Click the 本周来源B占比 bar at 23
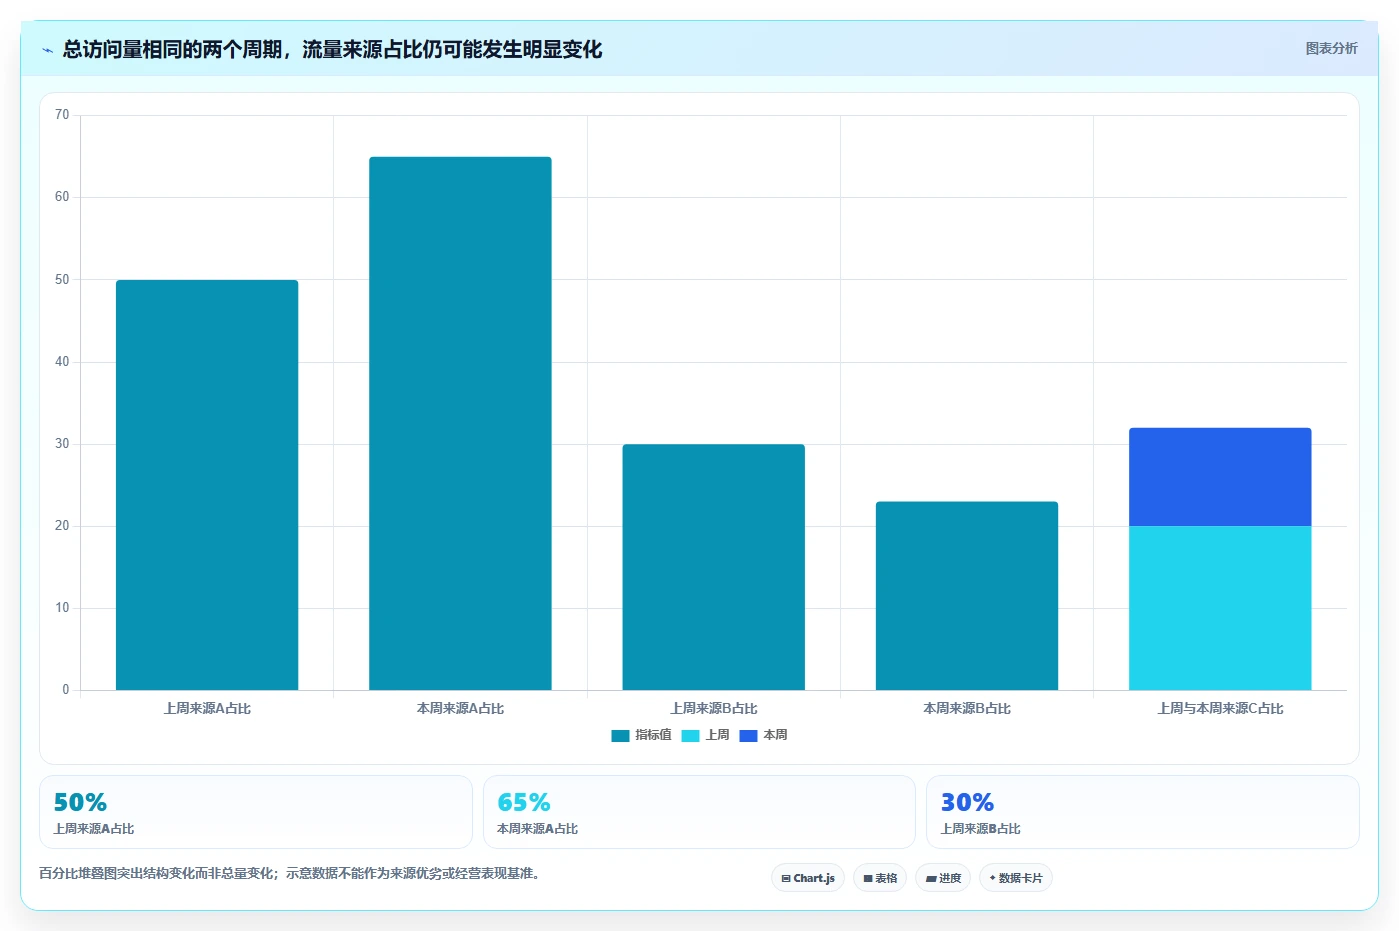This screenshot has height=931, width=1399. (x=967, y=596)
